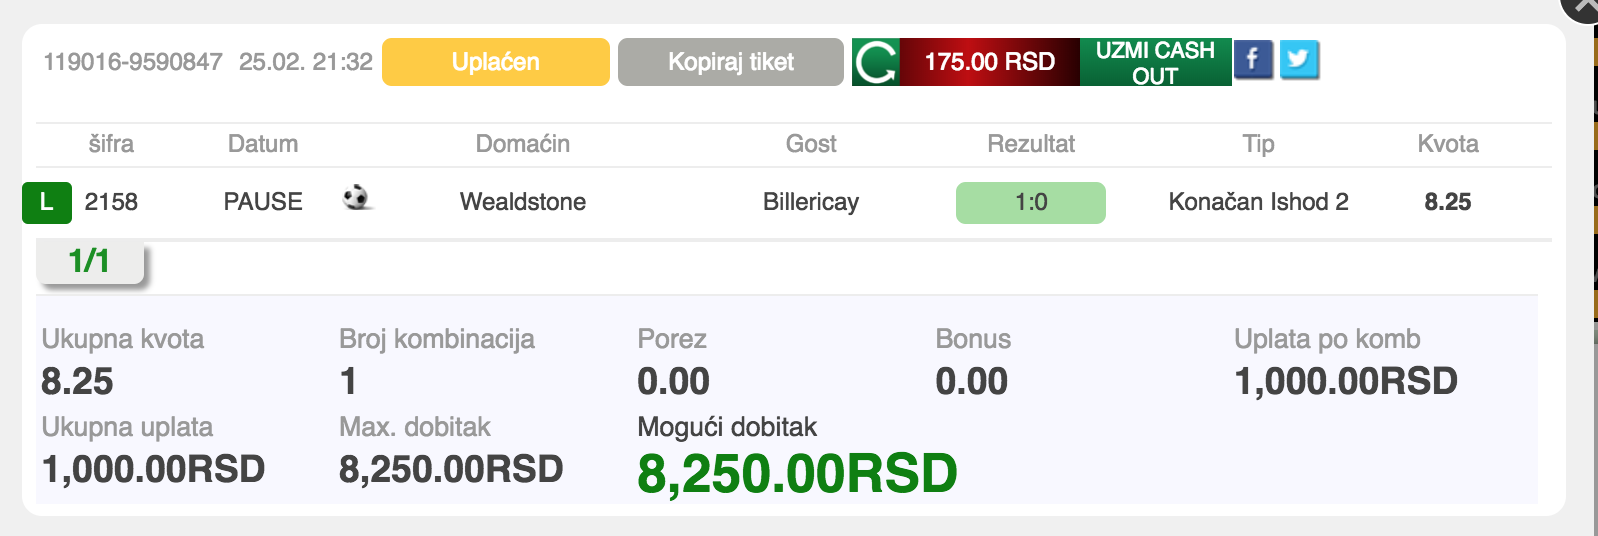Screen dimensions: 1598x536
Task: Click the green 8,250.00RSD possible winnings
Action: [797, 473]
